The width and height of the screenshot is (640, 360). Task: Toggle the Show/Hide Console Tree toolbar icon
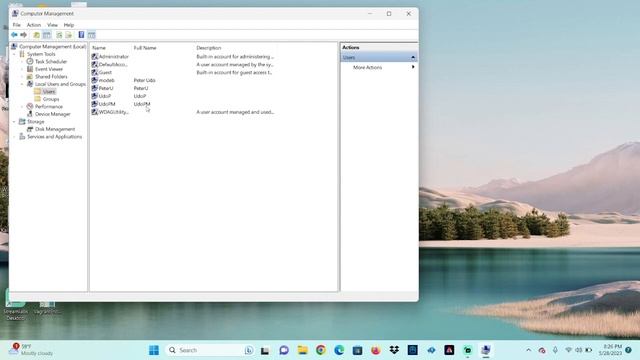(x=47, y=35)
